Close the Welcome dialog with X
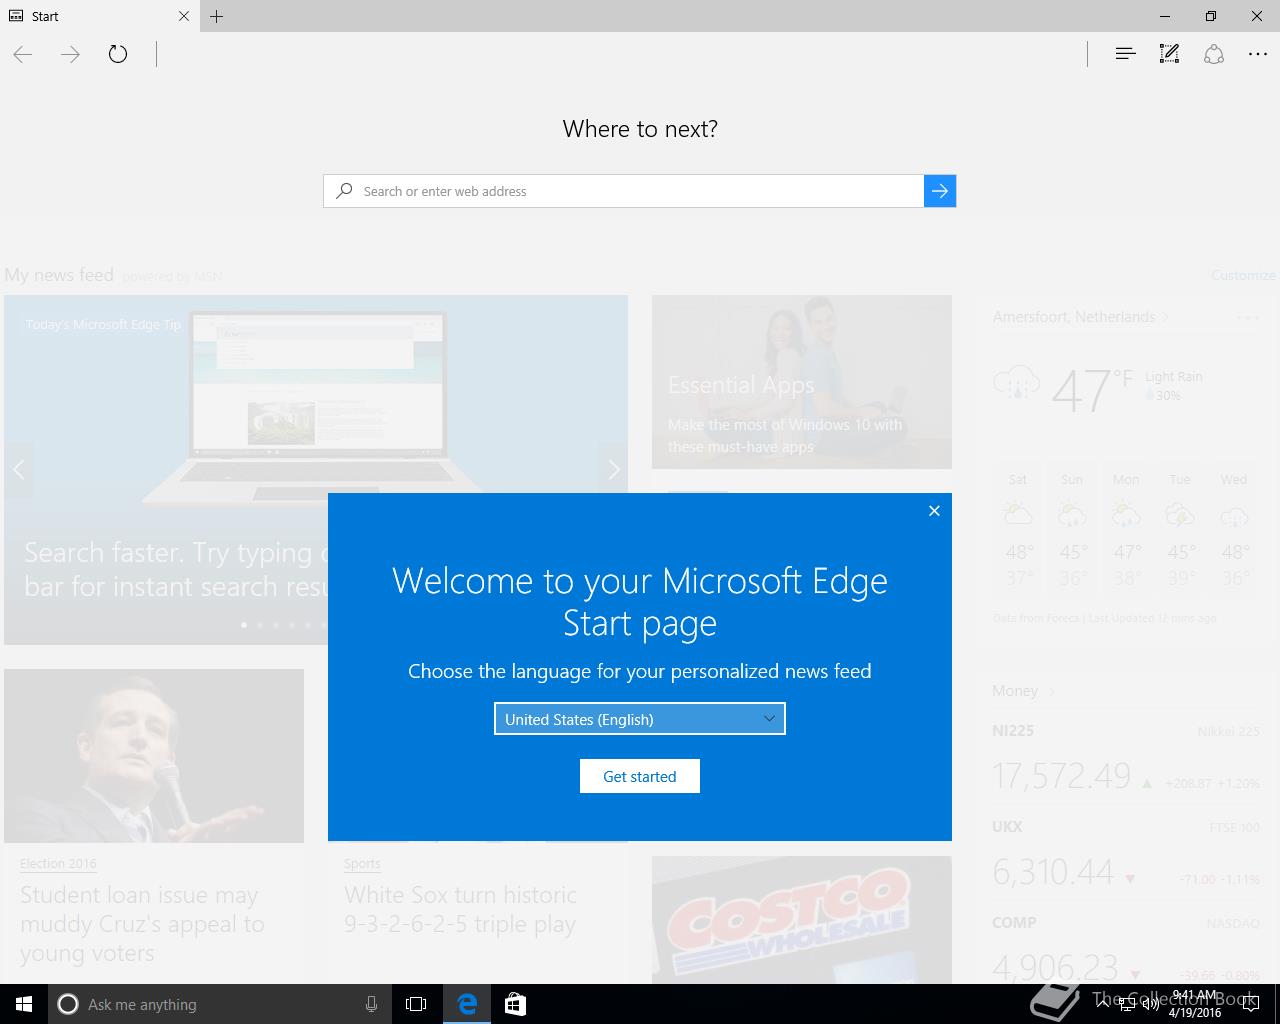The image size is (1280, 1024). [x=934, y=511]
